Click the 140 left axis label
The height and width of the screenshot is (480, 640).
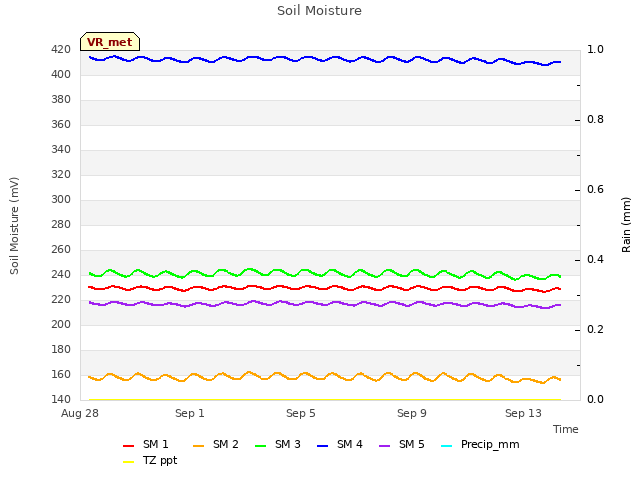pyautogui.click(x=61, y=400)
